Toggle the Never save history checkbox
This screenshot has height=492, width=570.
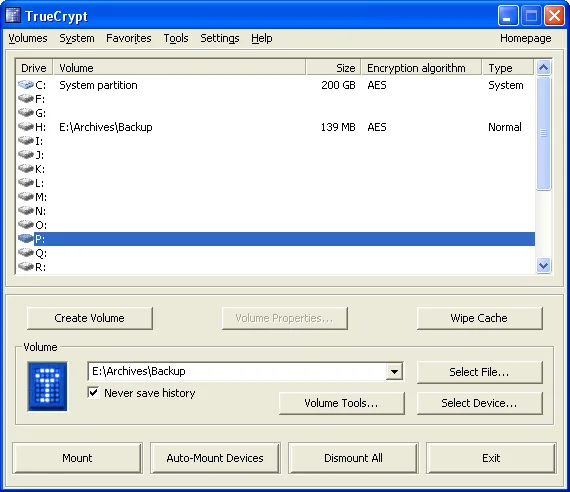coord(93,393)
